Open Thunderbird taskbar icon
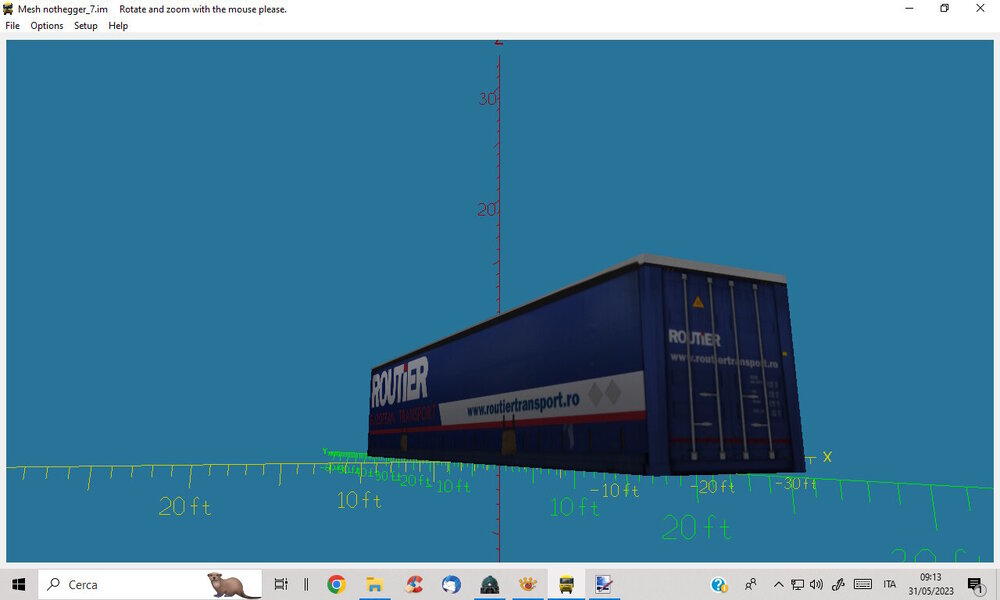 (x=452, y=584)
